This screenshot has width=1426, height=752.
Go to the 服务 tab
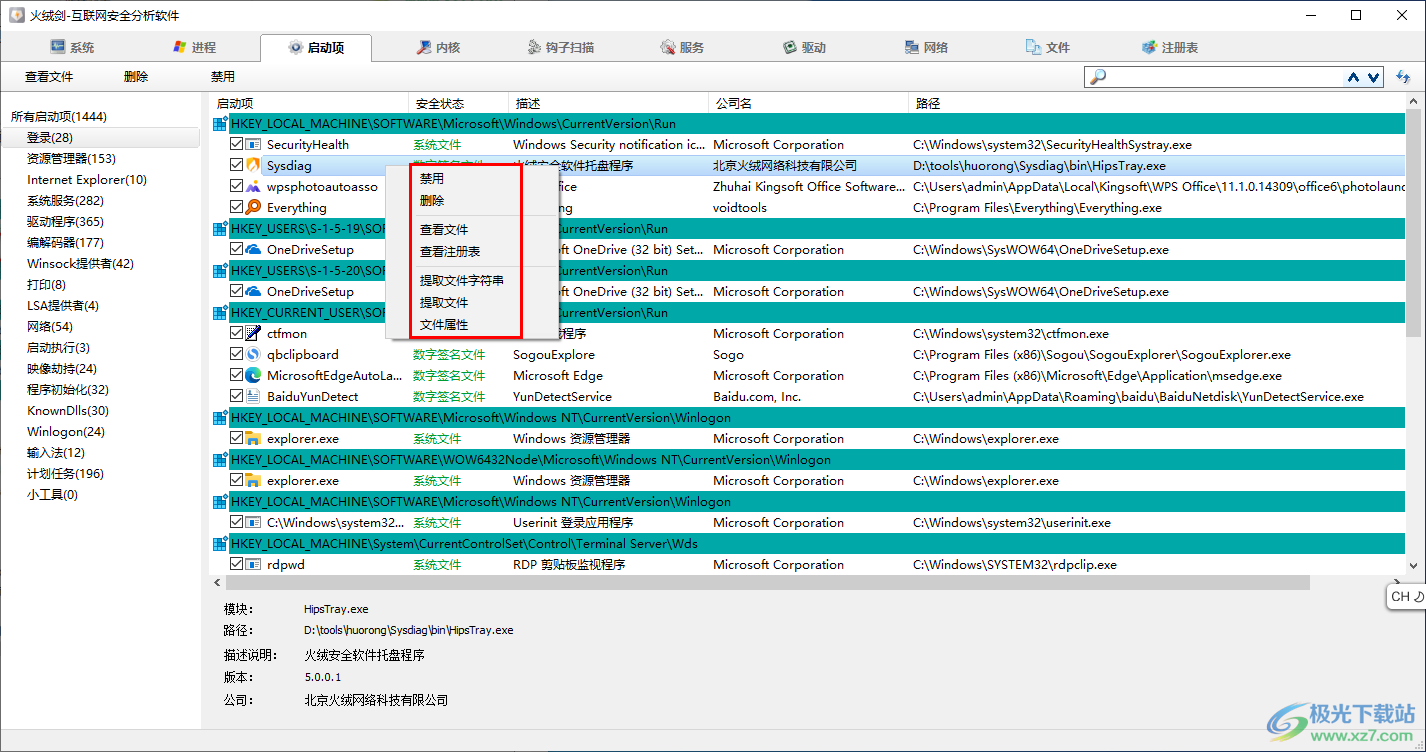(x=682, y=47)
